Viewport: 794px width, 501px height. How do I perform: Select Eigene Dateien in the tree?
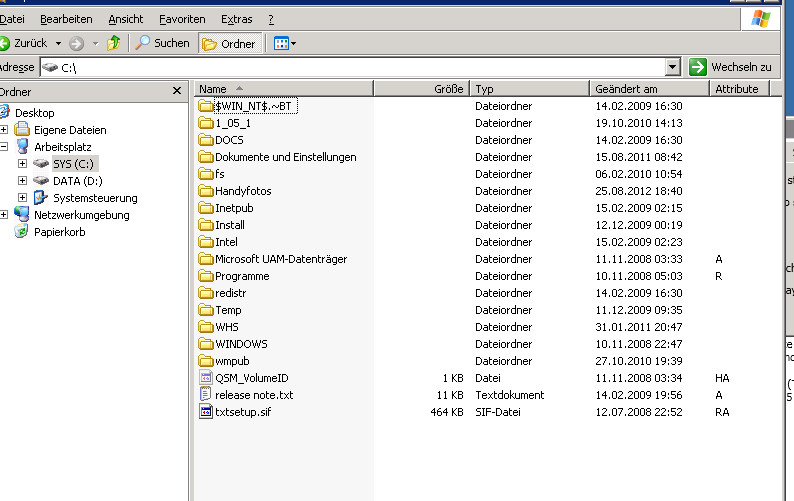(70, 130)
